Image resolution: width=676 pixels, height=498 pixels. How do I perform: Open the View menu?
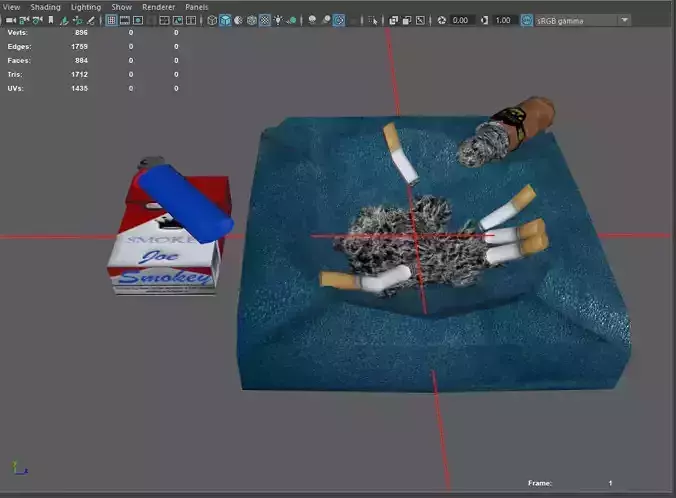click(12, 7)
